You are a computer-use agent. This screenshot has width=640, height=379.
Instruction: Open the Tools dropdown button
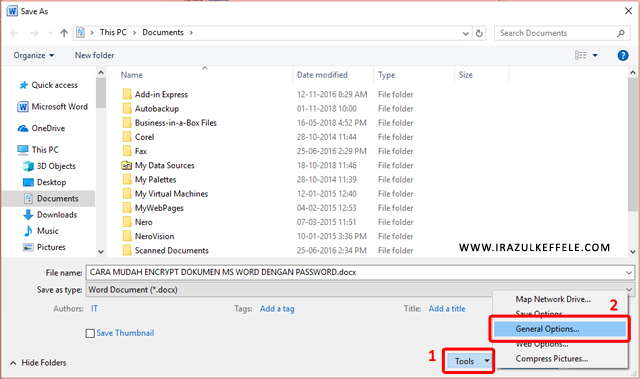[x=469, y=361]
